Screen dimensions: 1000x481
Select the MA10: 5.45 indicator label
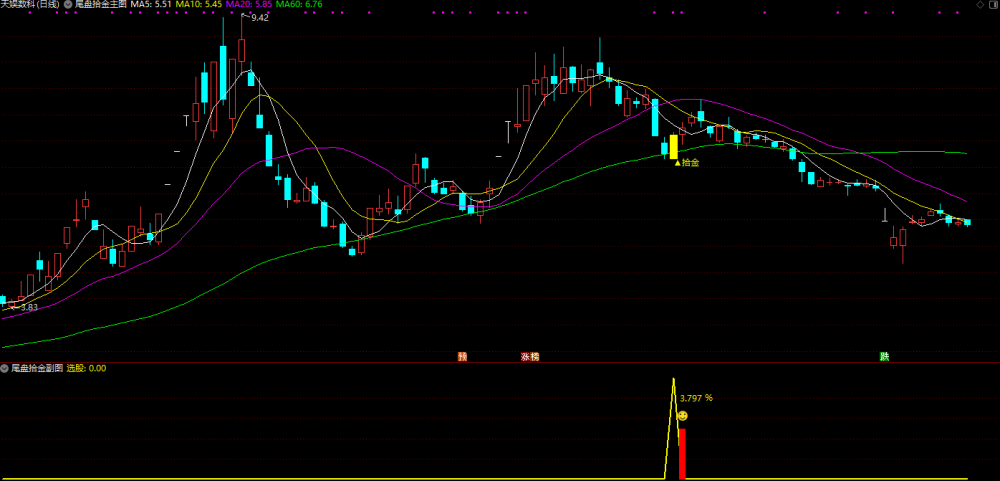[x=199, y=4]
